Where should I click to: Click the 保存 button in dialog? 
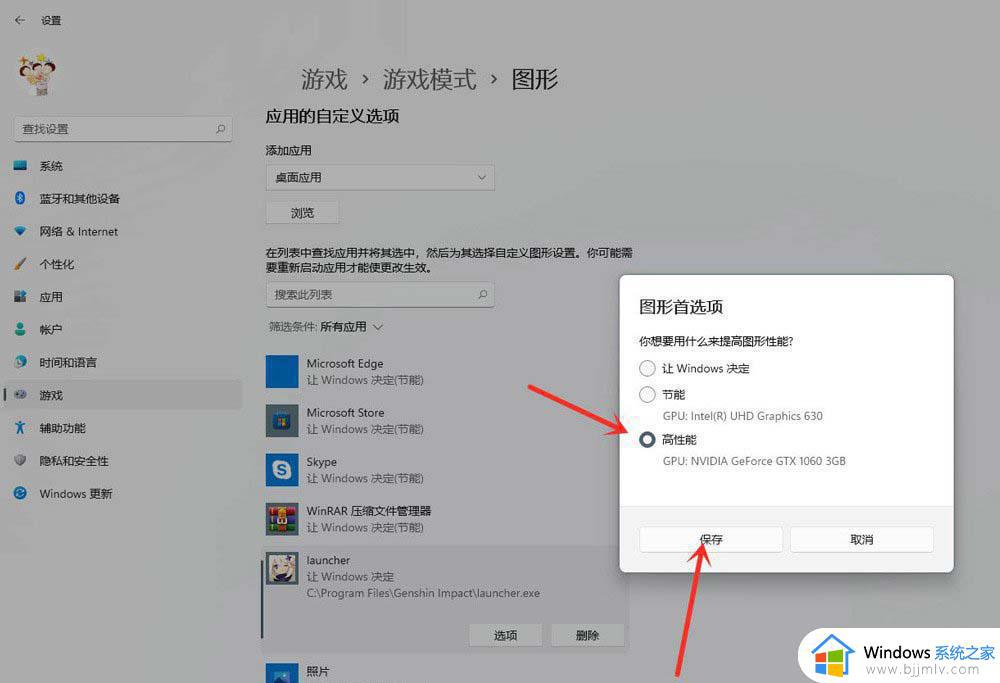click(x=711, y=540)
